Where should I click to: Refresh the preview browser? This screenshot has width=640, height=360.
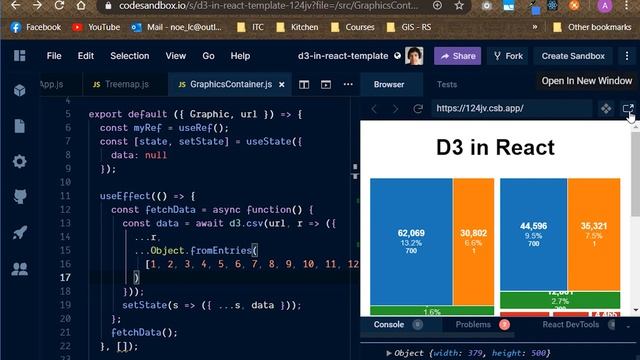coord(418,109)
